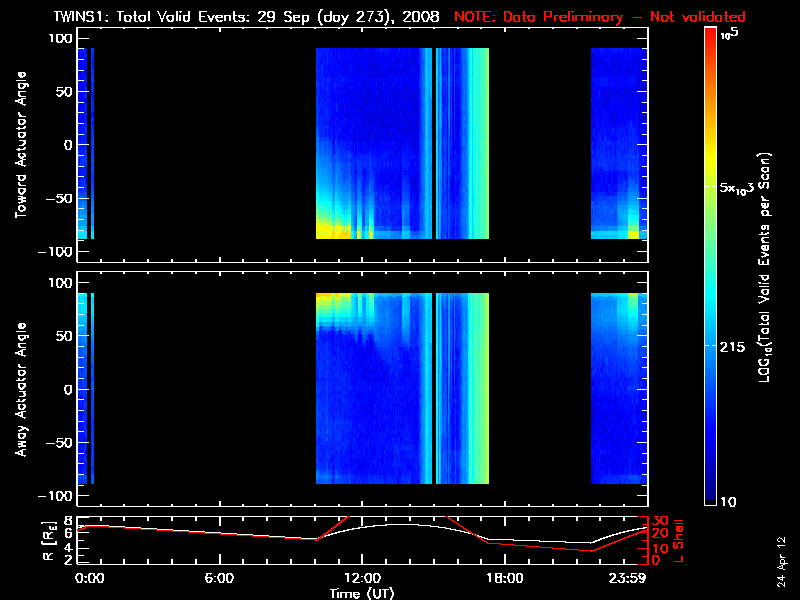
Task: Click the 'Toward Actuator Angle' axis label
Action: click(x=19, y=144)
